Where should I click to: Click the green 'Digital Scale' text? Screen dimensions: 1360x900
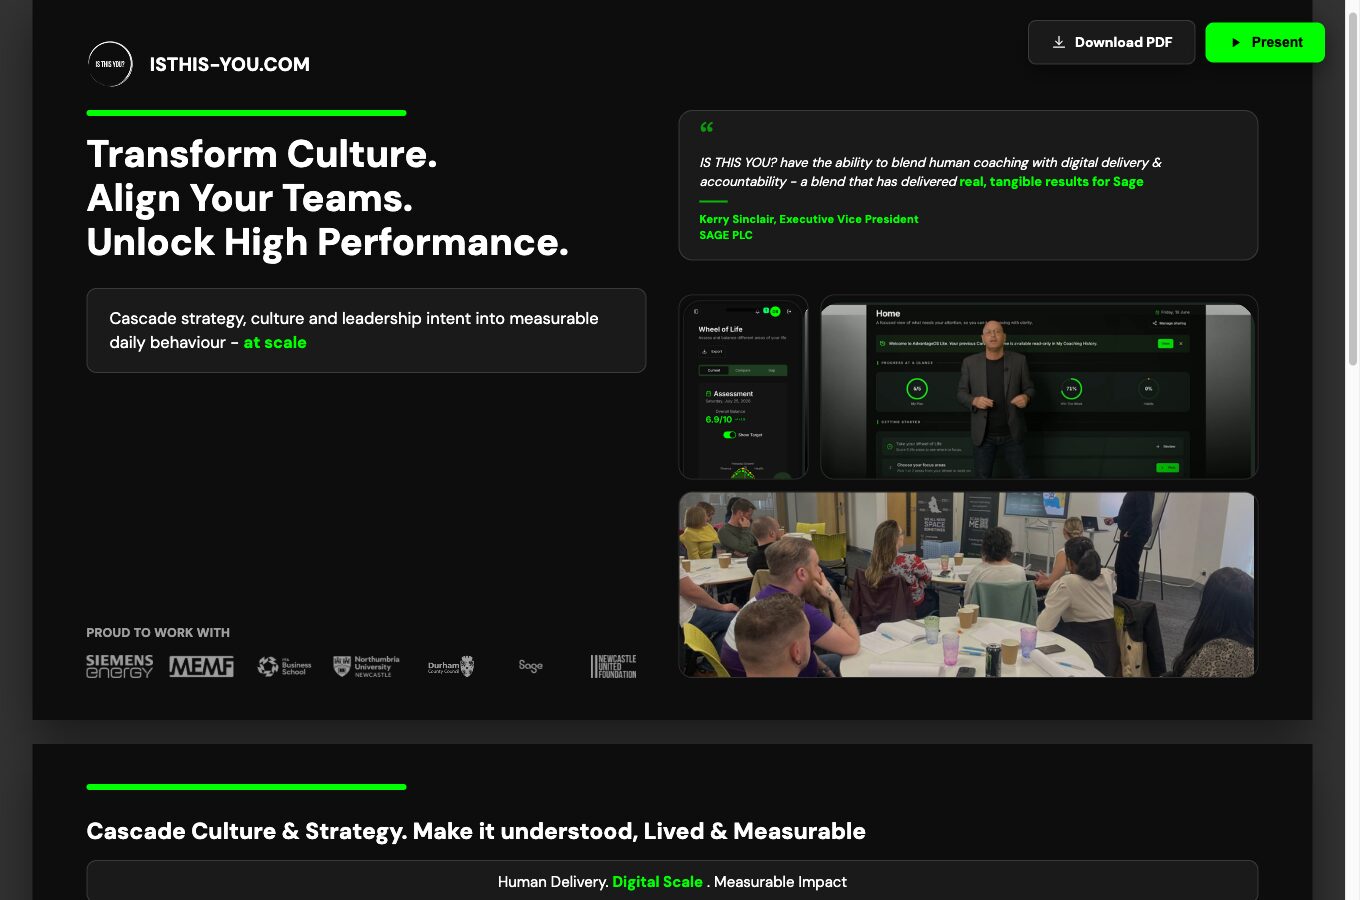coord(657,882)
